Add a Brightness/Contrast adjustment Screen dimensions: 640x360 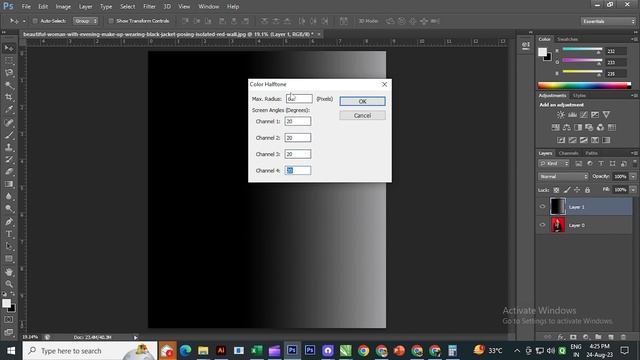pyautogui.click(x=561, y=115)
